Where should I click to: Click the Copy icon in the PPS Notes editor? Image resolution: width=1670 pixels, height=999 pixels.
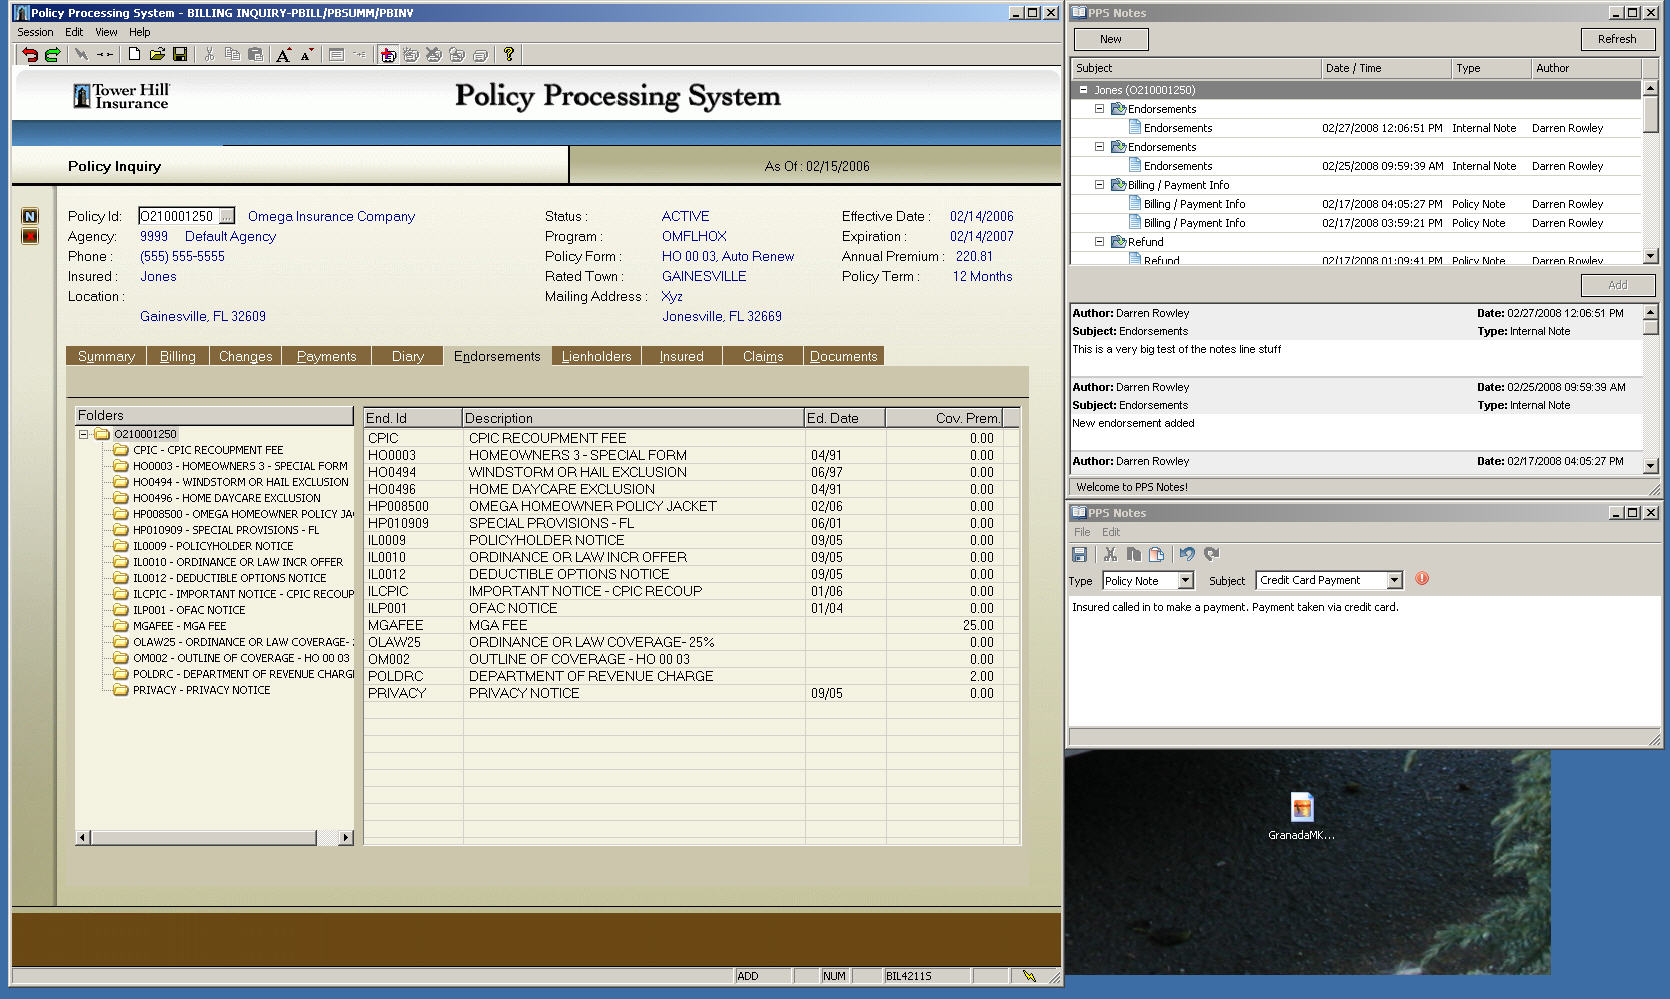tap(1133, 554)
